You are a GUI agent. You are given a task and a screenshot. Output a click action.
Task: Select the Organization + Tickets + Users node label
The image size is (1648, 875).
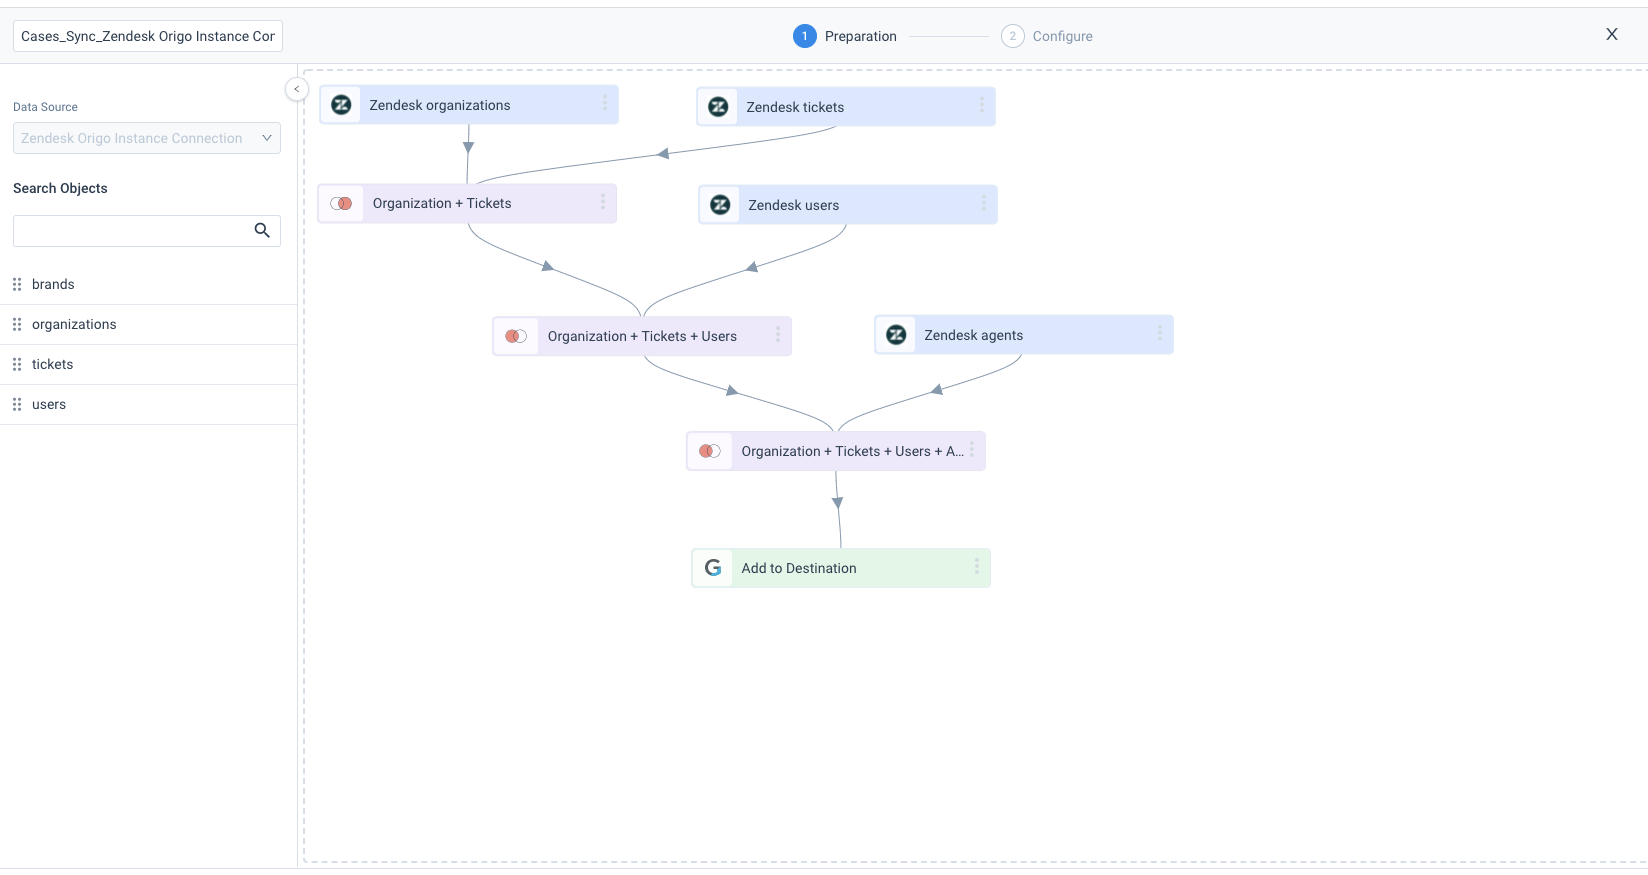[642, 336]
